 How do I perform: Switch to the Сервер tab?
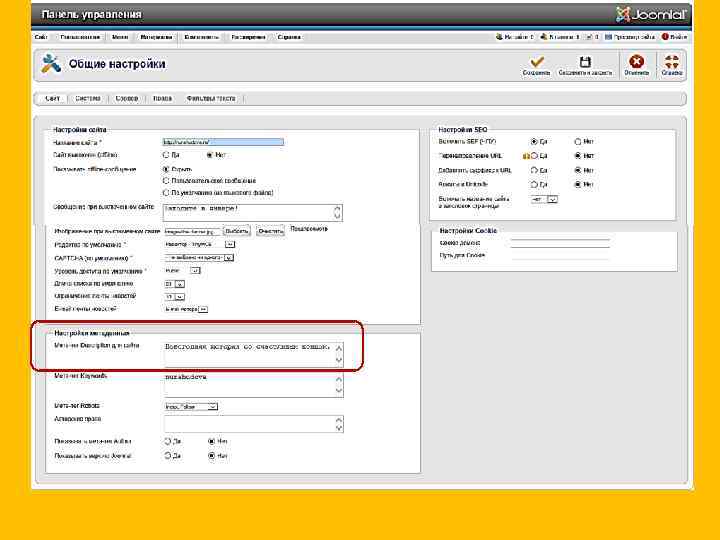pyautogui.click(x=127, y=98)
